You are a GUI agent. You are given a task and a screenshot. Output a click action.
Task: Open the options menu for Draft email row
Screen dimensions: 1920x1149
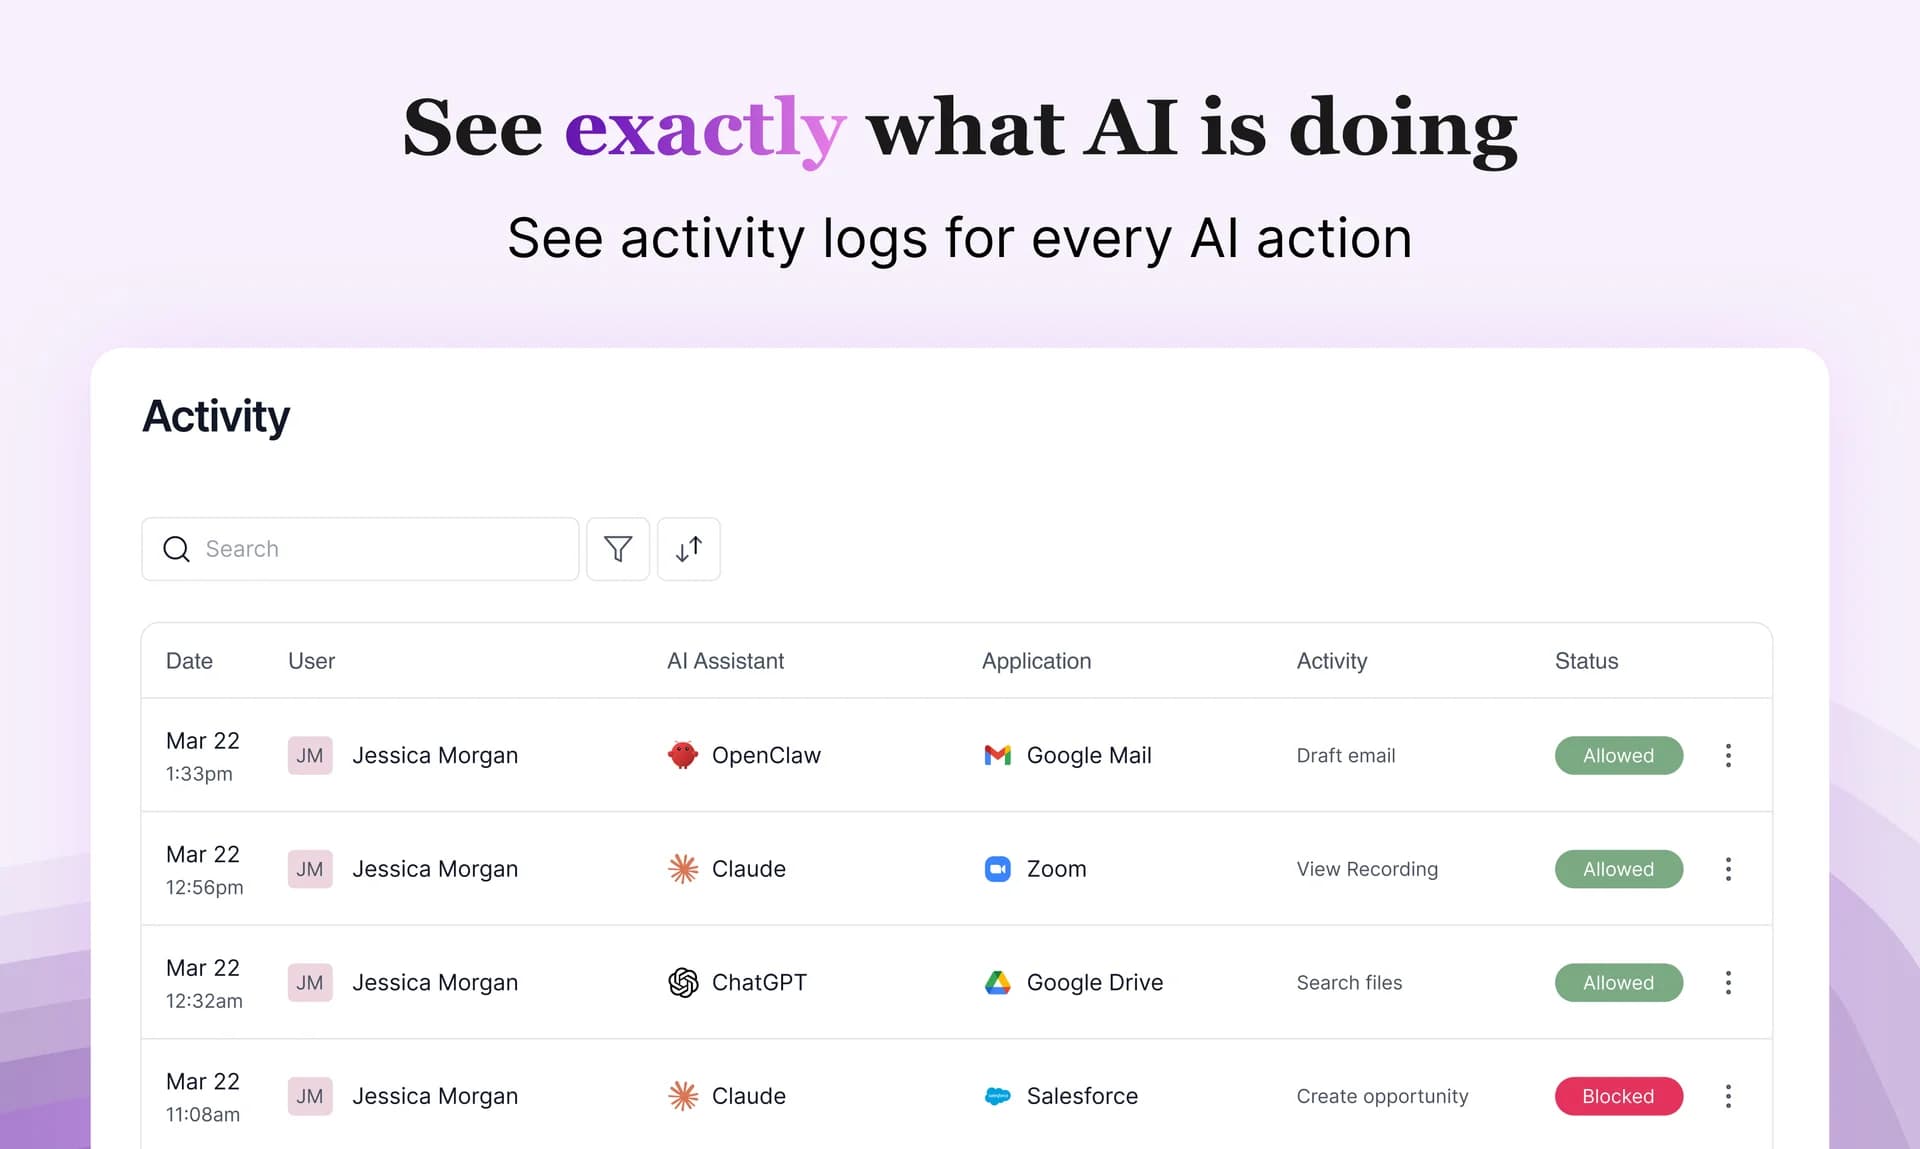pyautogui.click(x=1728, y=755)
